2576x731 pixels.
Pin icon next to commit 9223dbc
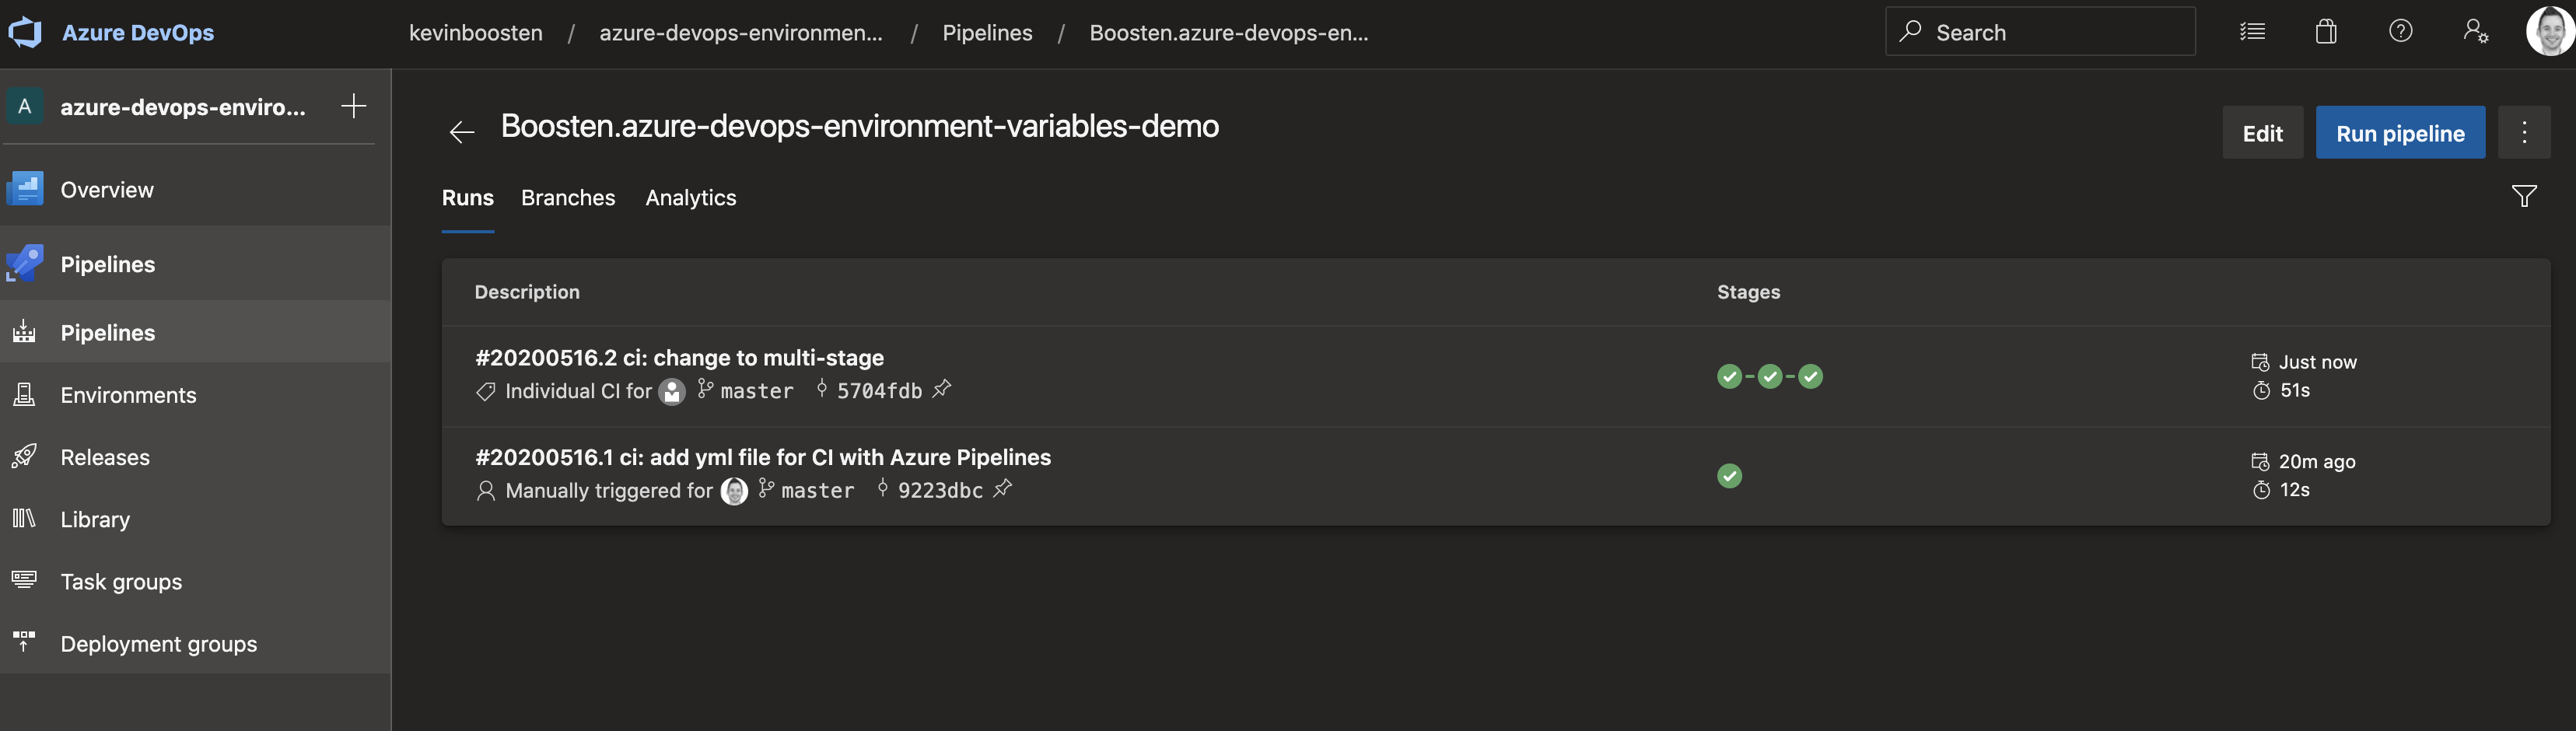(1003, 488)
